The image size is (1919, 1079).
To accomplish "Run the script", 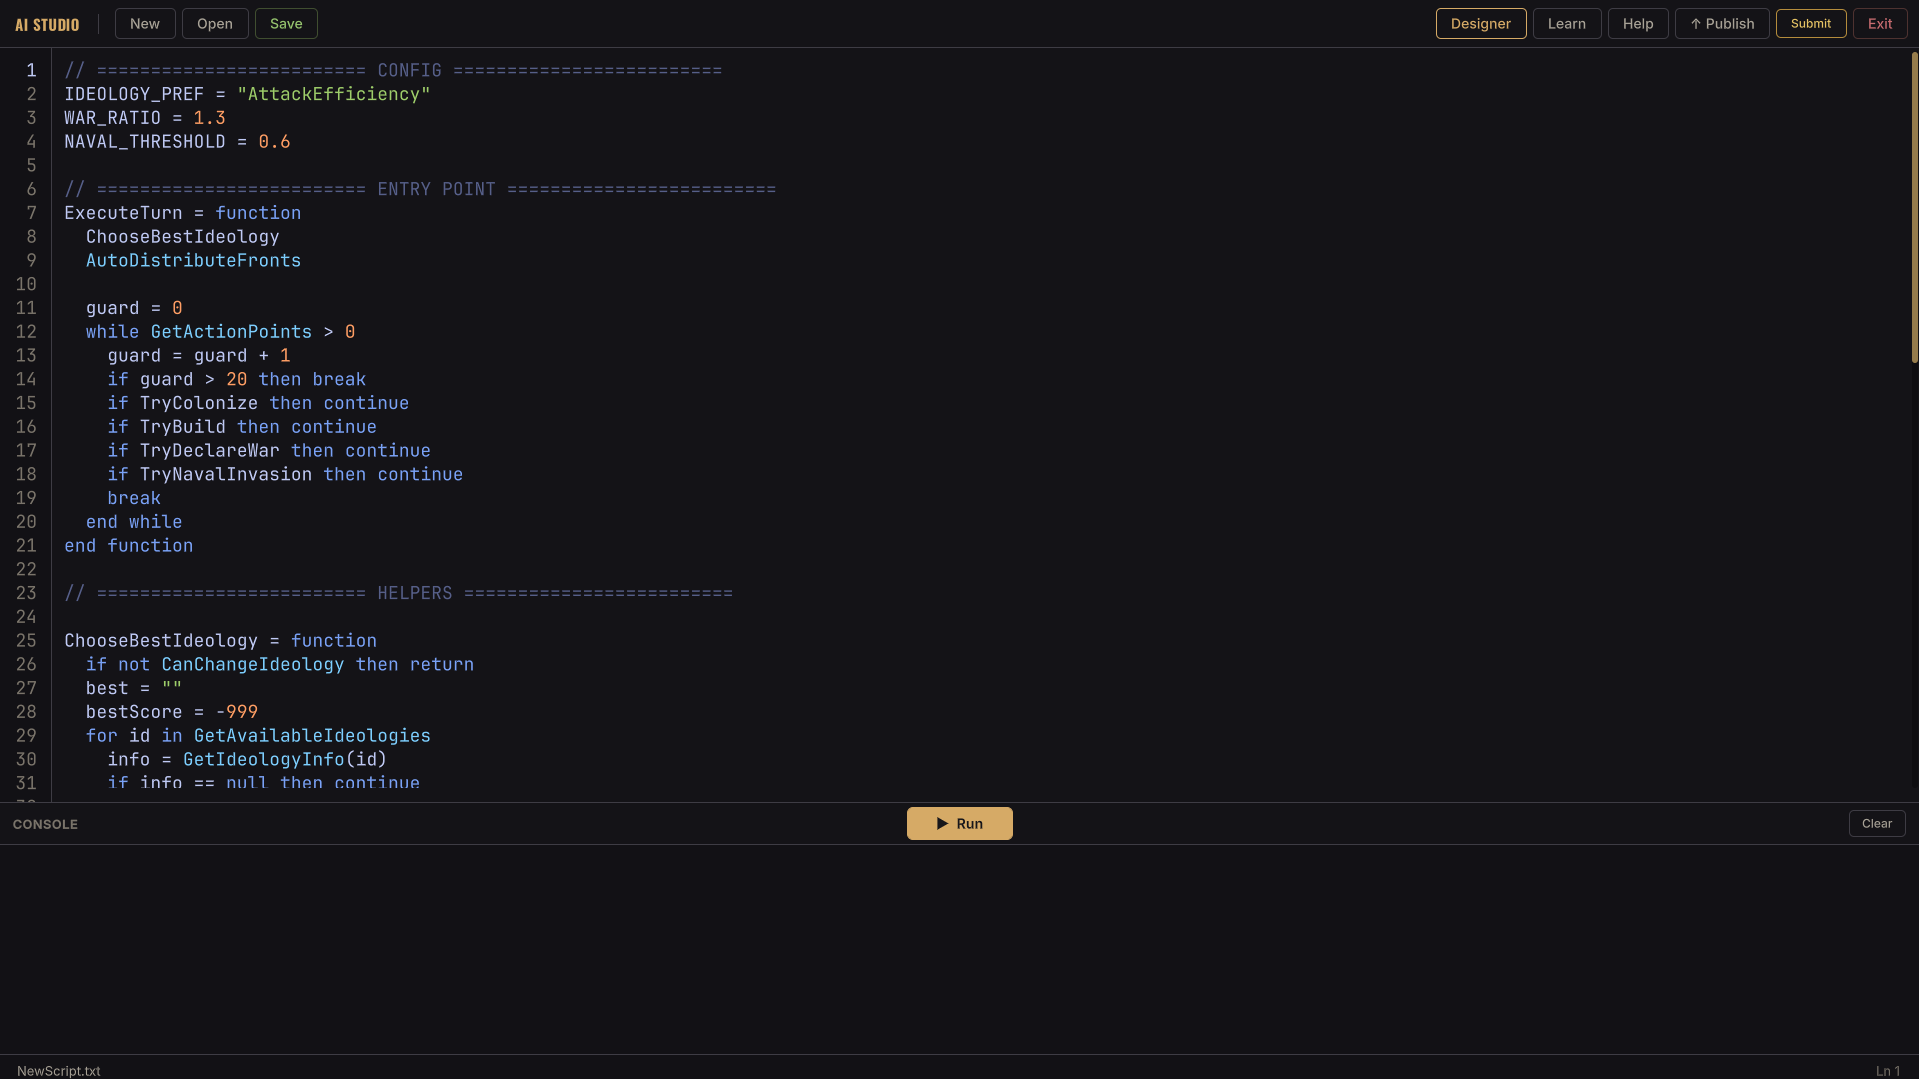I will click(x=960, y=824).
